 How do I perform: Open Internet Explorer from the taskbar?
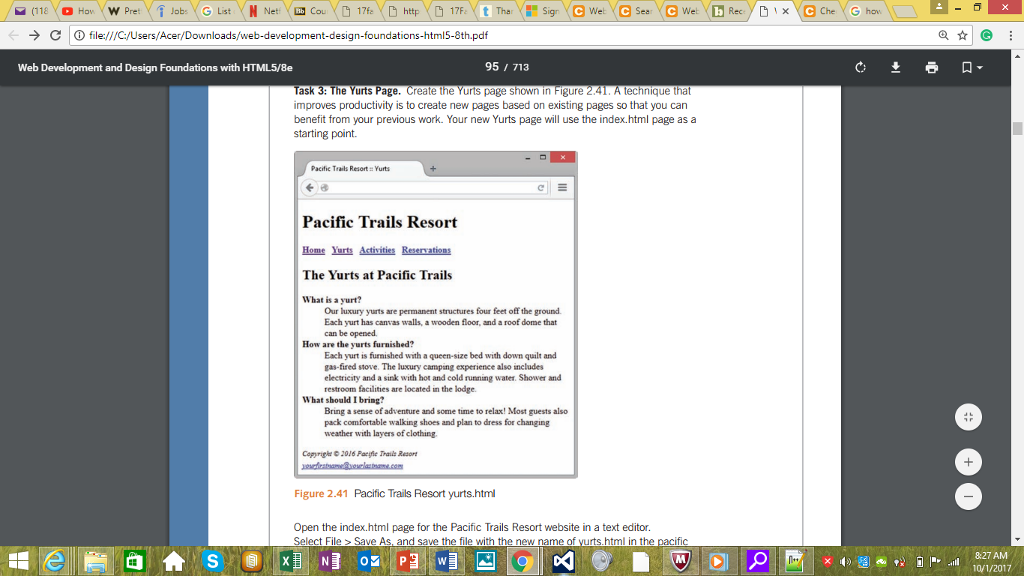point(55,561)
